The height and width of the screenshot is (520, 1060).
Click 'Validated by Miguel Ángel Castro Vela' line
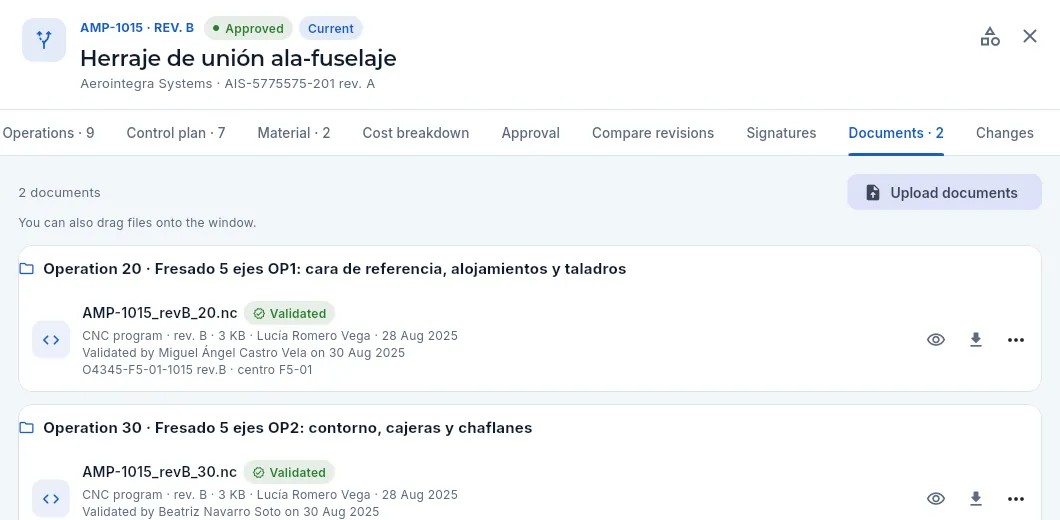point(243,352)
